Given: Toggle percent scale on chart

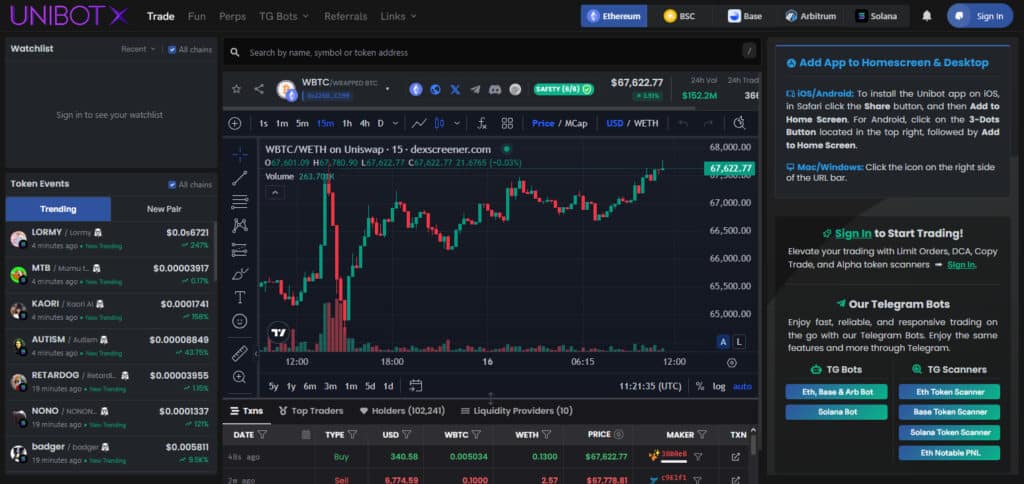Looking at the screenshot, I should click(x=699, y=386).
